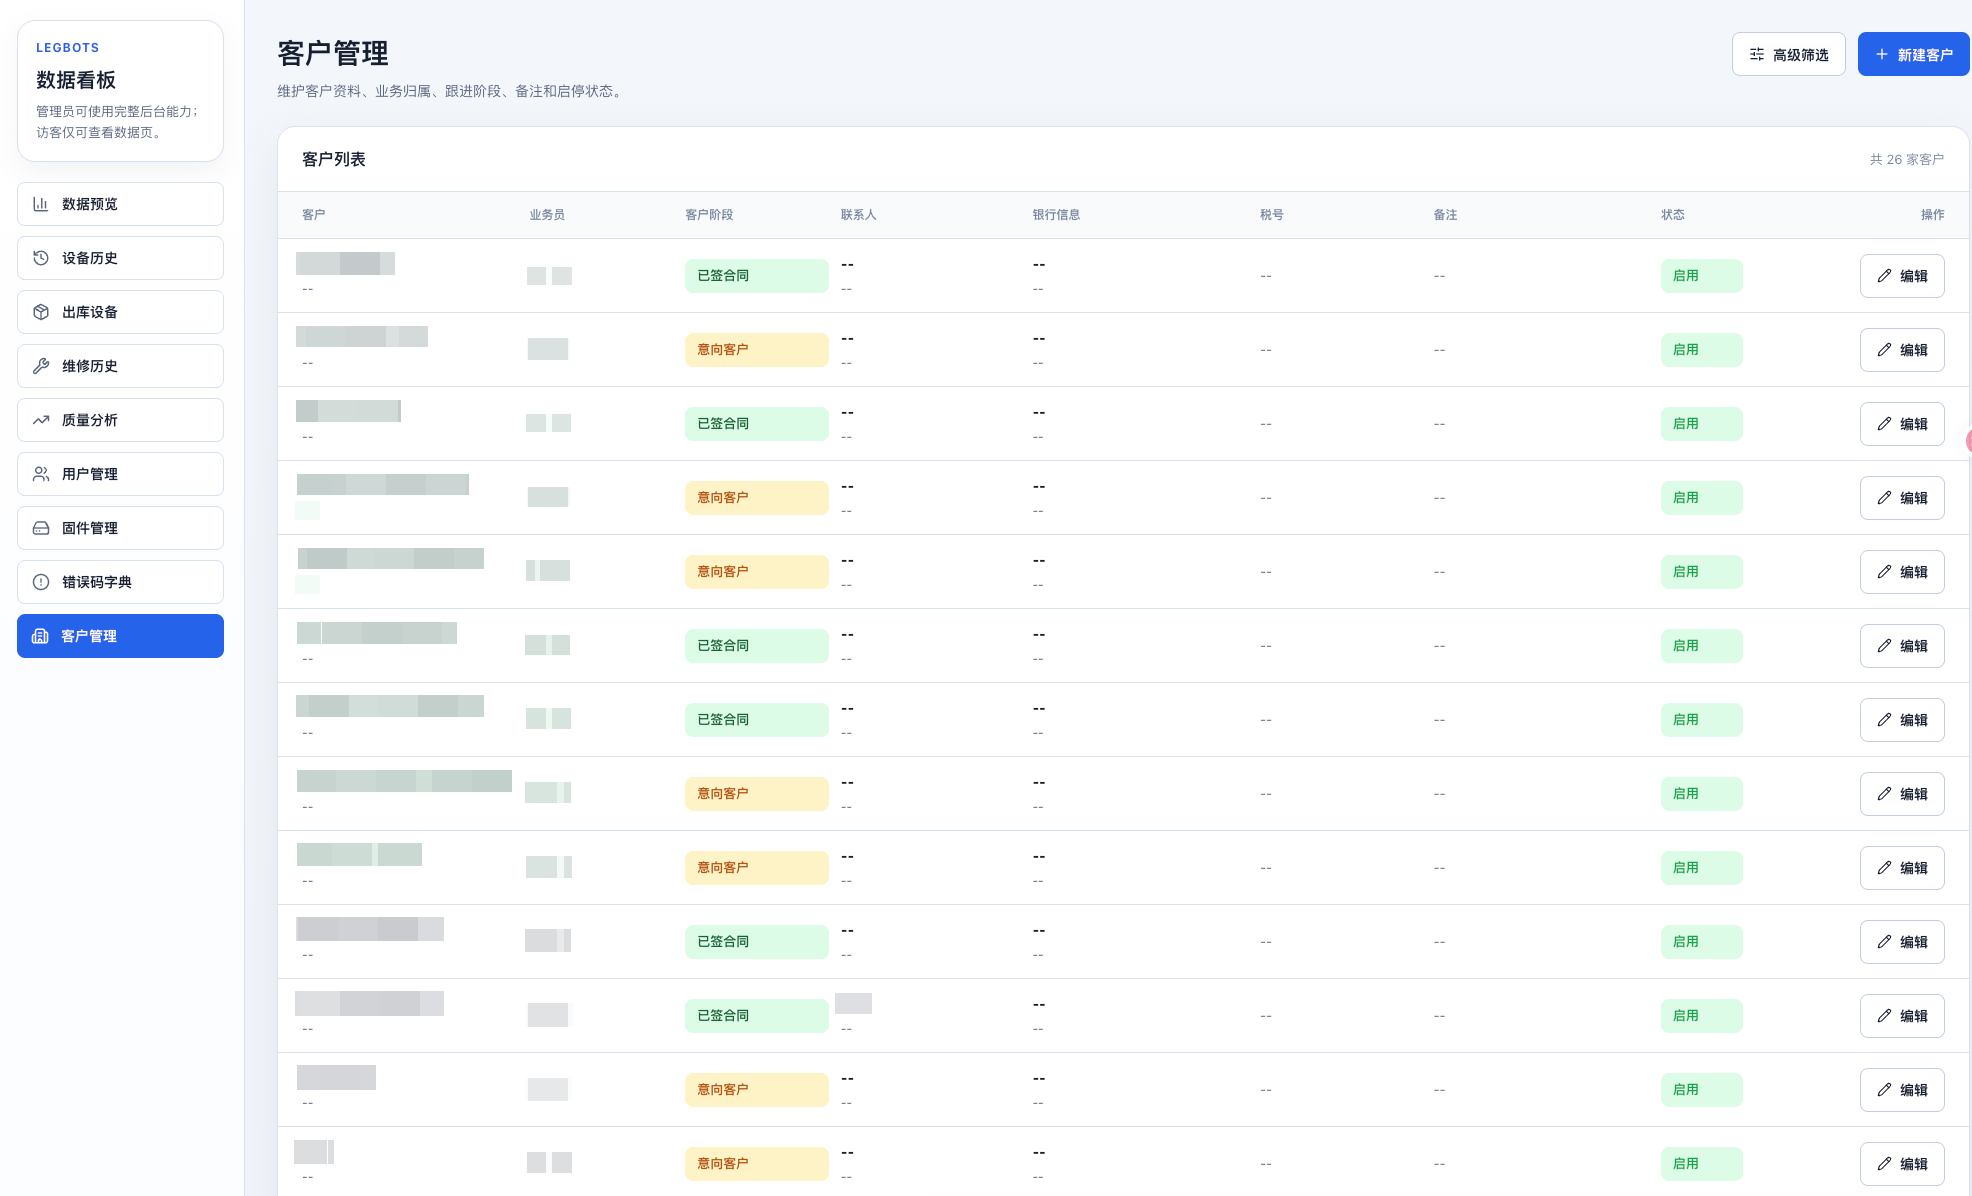Click the pencil icon in the second row

[x=1884, y=350]
